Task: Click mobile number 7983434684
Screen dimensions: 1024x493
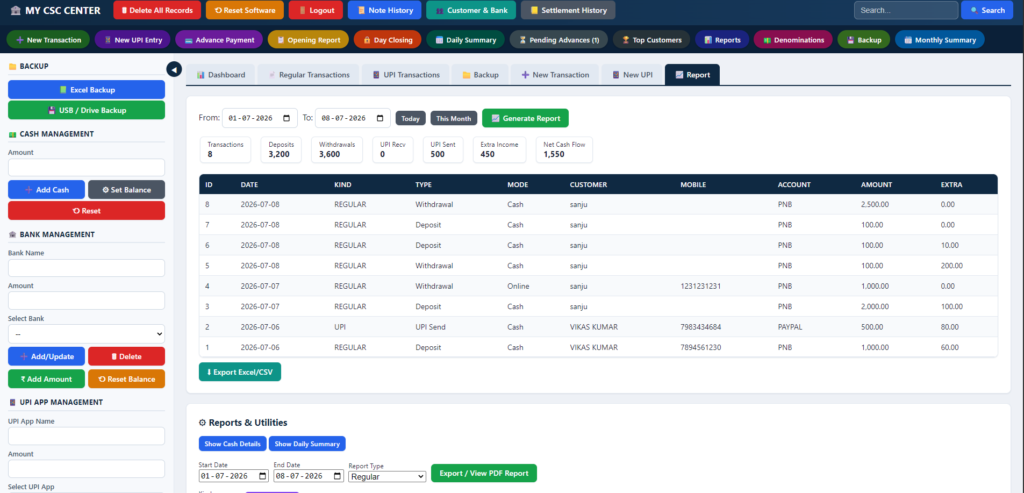Action: click(x=701, y=326)
